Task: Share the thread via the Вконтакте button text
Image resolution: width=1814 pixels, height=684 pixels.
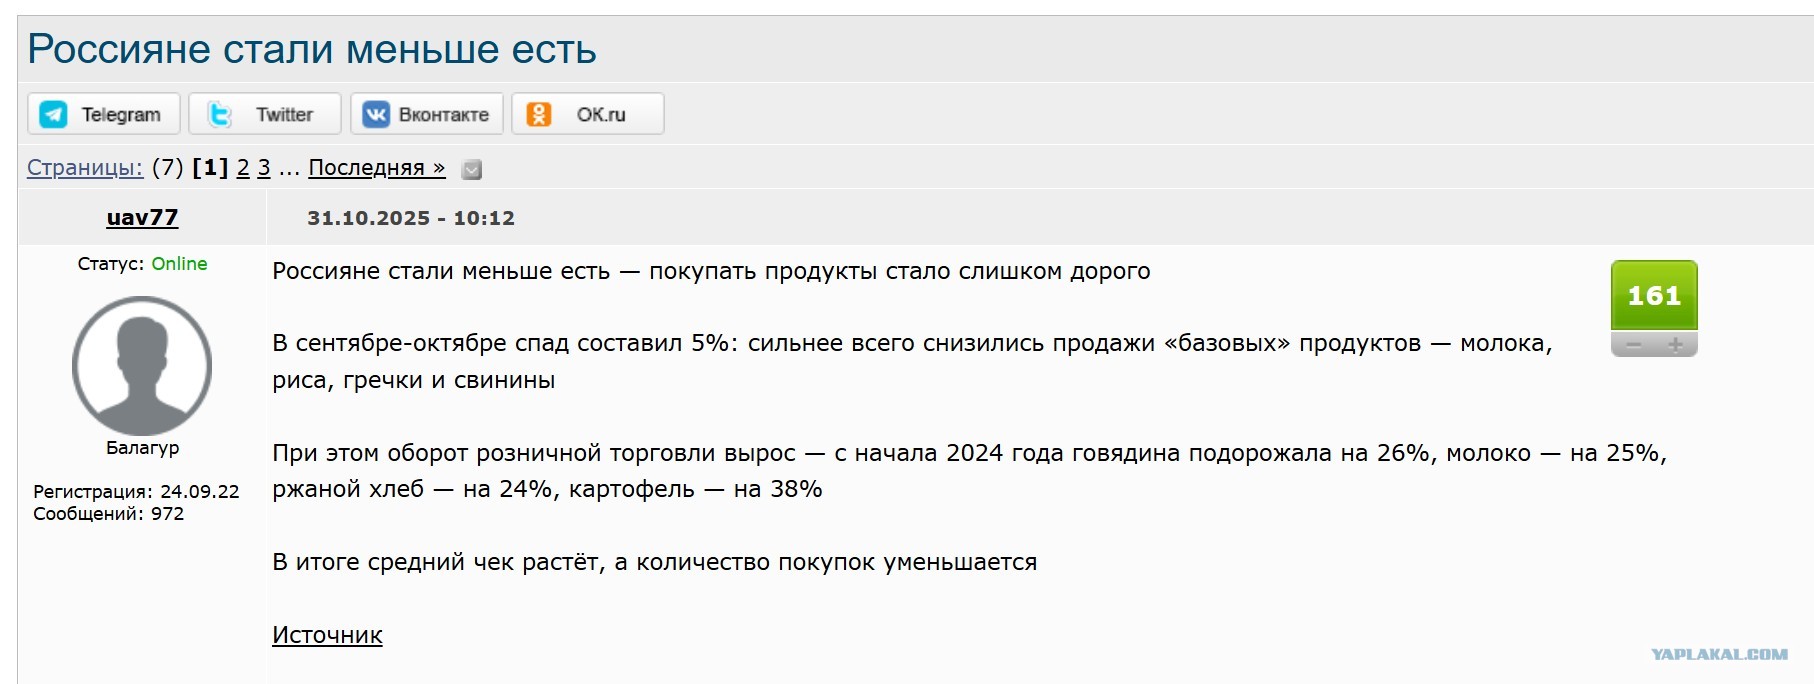Action: pyautogui.click(x=444, y=114)
